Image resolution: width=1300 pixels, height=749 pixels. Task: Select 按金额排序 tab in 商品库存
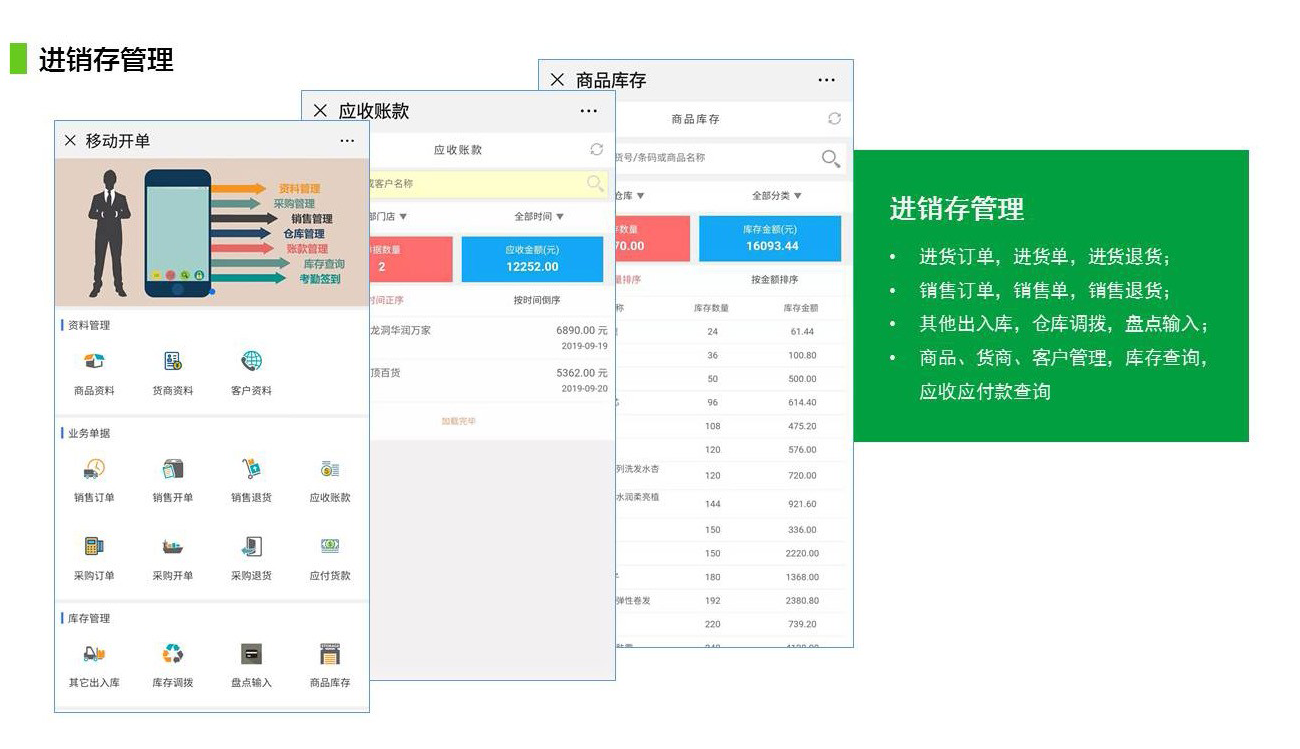[x=775, y=280]
